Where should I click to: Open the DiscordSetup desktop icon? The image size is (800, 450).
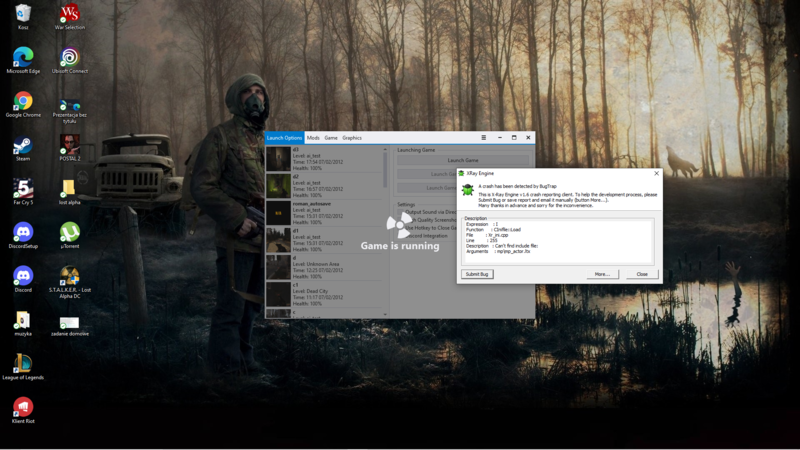23,236
